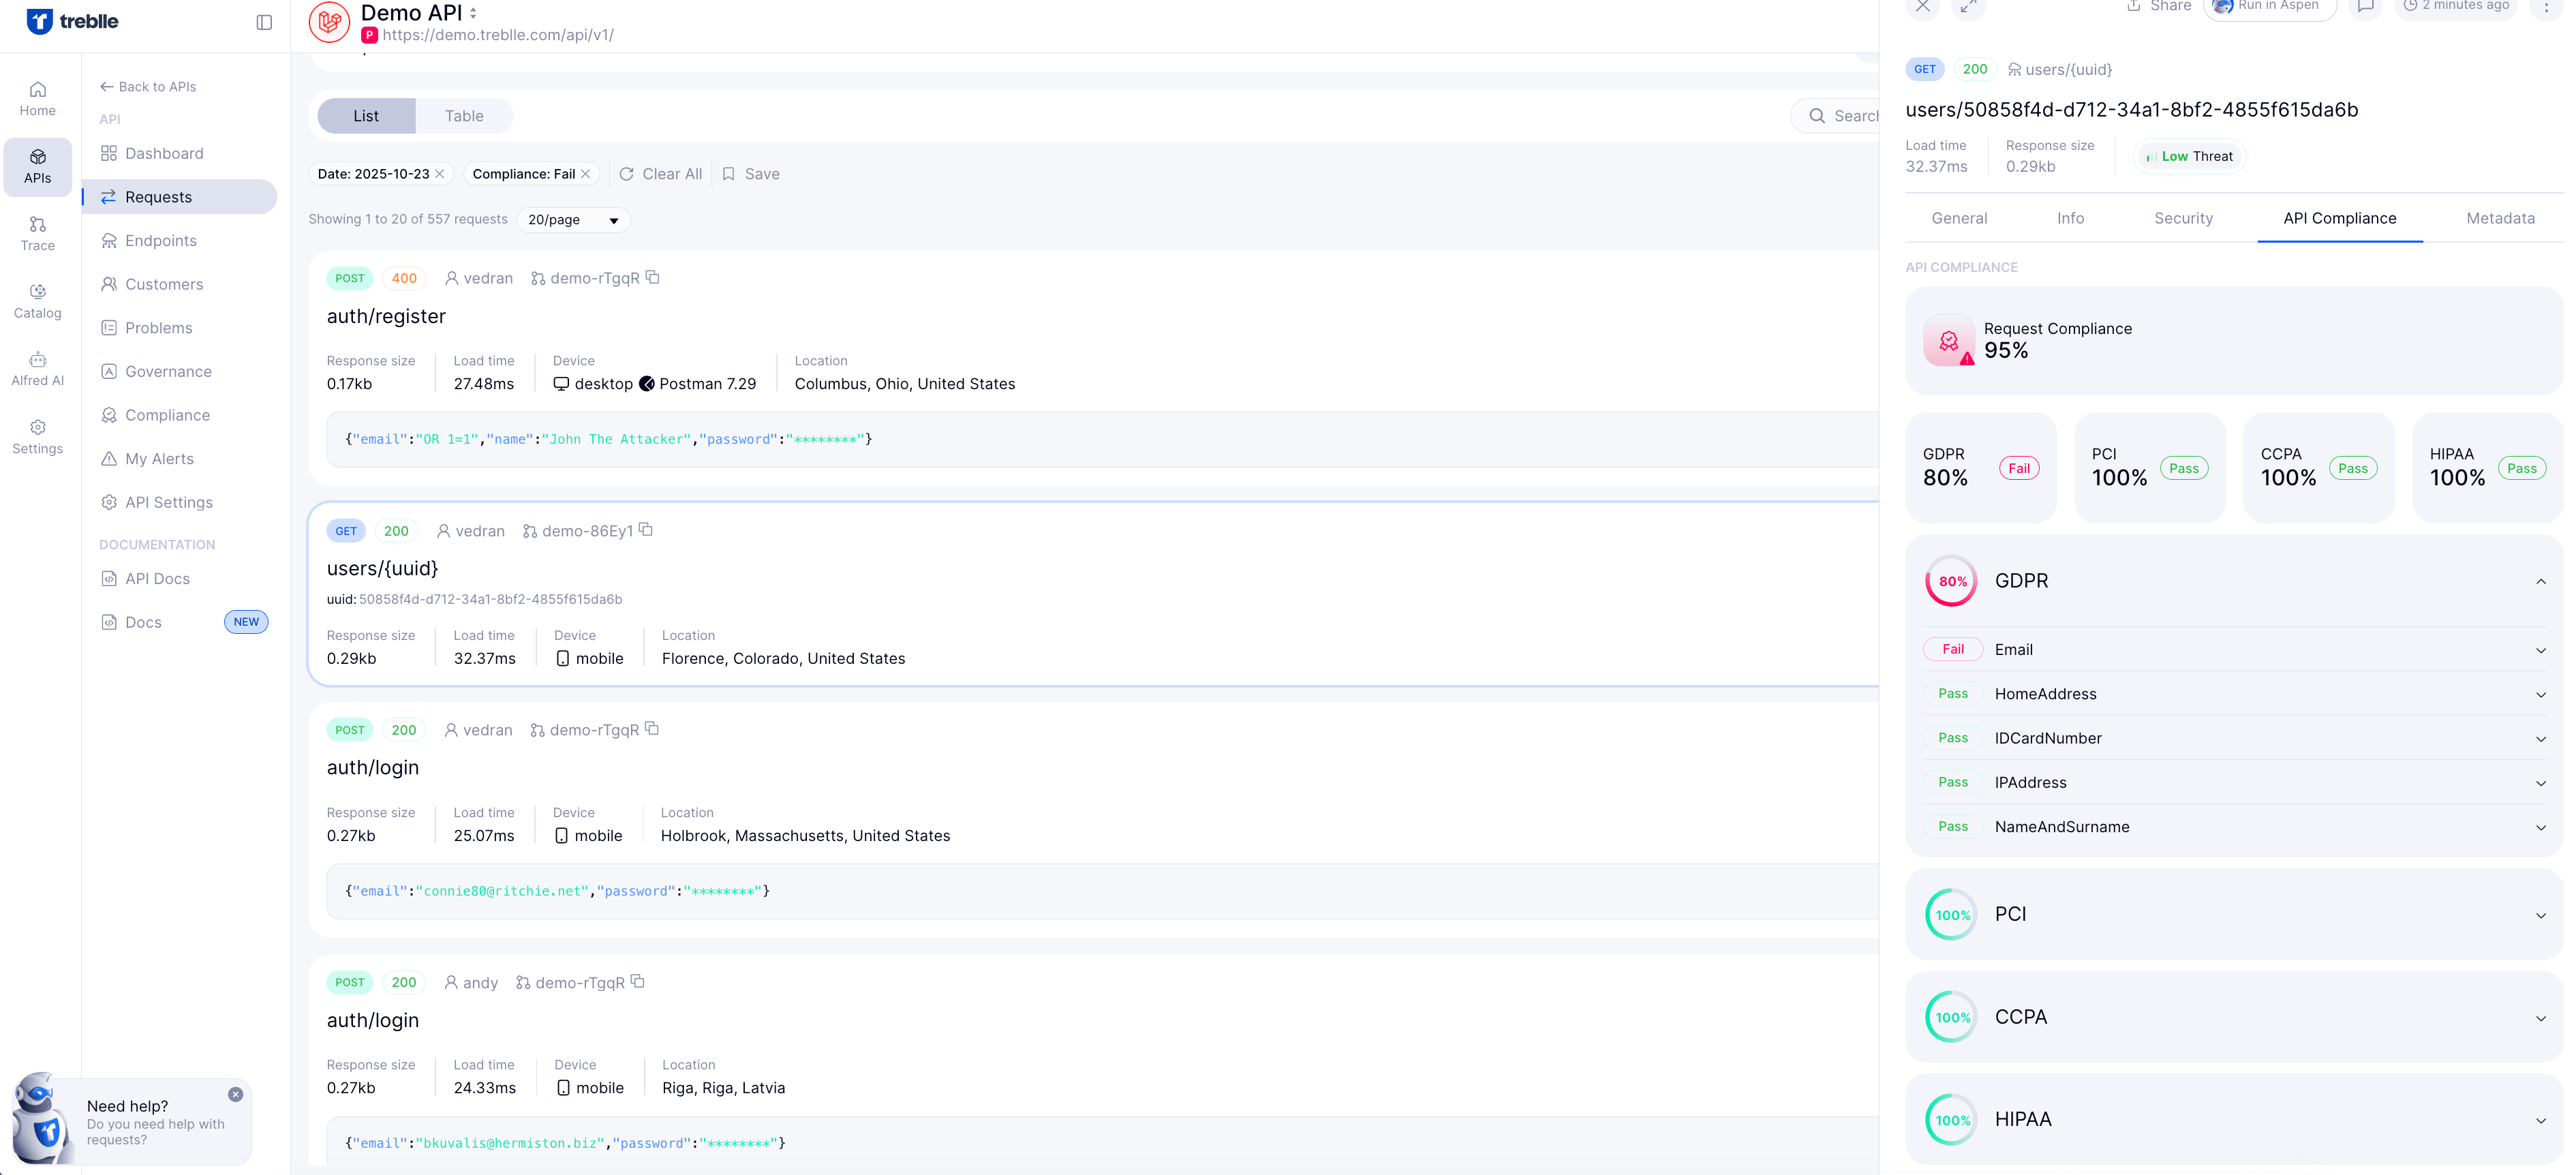Expand the PCI compliance section
2576x1175 pixels.
pyautogui.click(x=2540, y=915)
